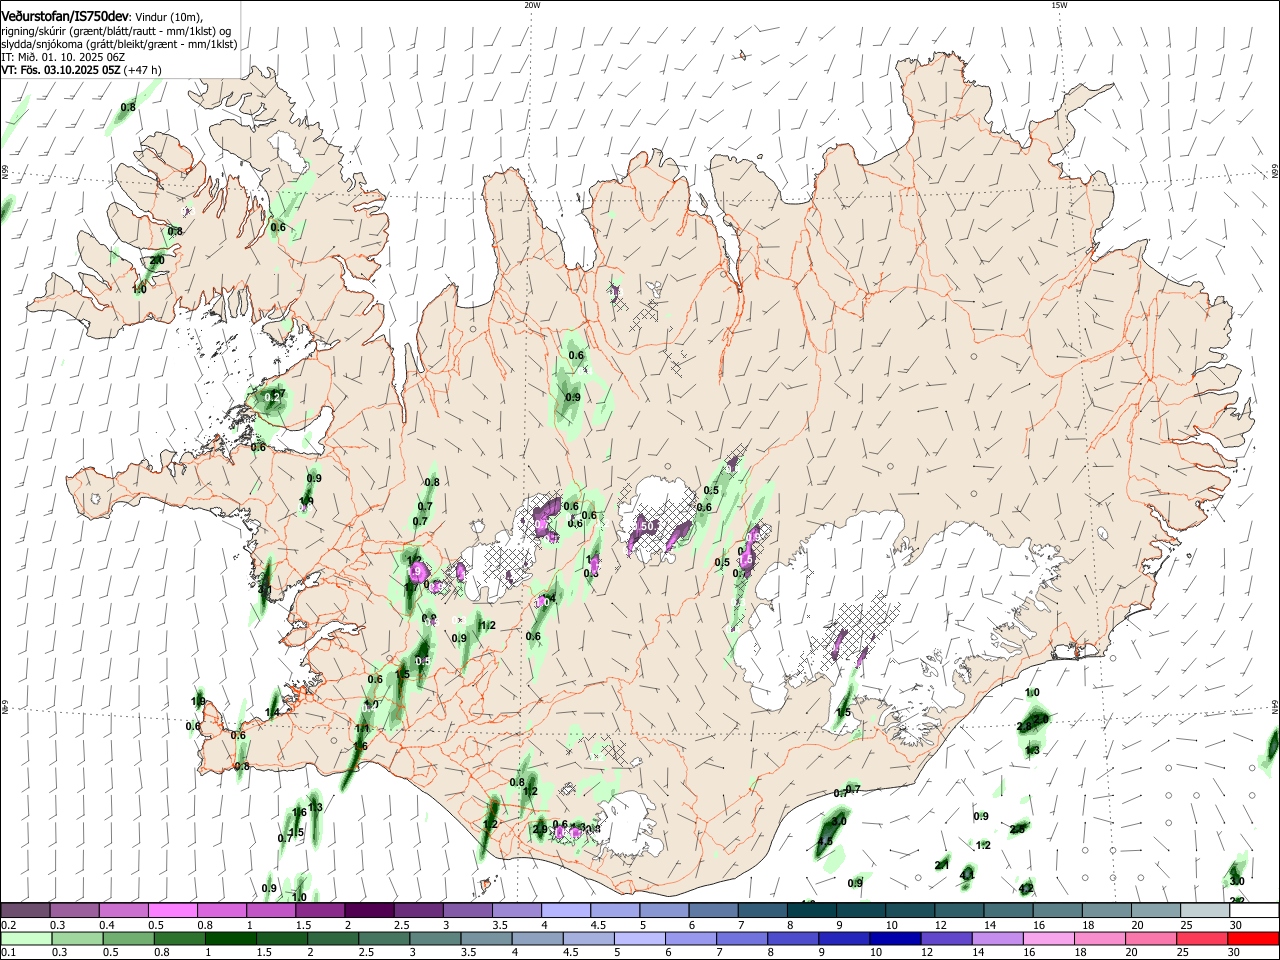Click the 2.9 precipitation value near the south coast
The width and height of the screenshot is (1280, 960).
(540, 829)
